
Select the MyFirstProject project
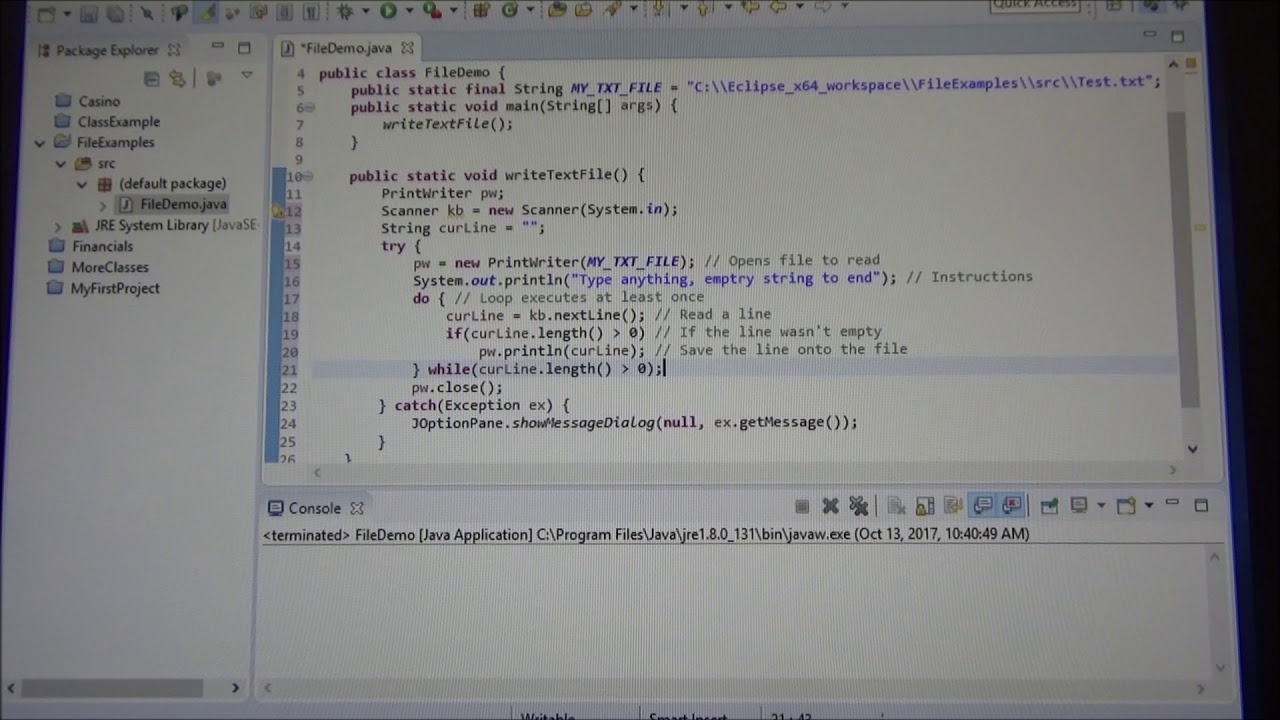click(115, 289)
